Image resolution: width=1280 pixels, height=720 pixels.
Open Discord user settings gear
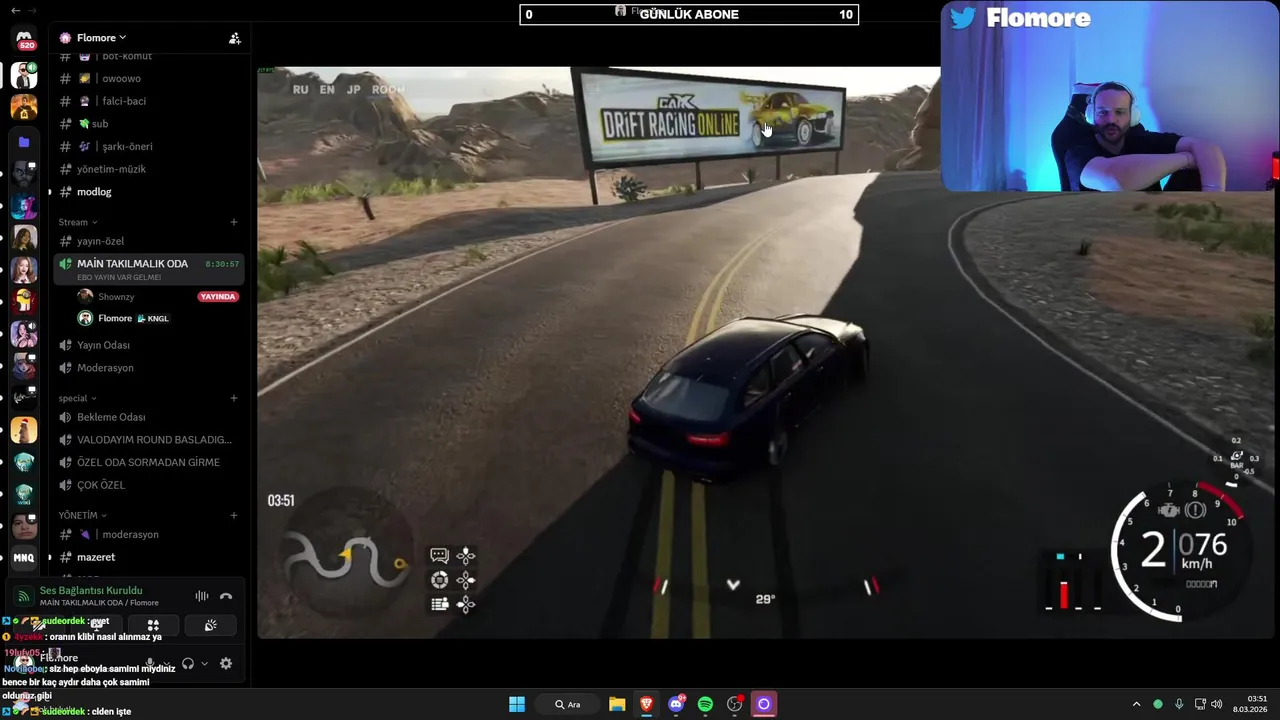tap(226, 663)
